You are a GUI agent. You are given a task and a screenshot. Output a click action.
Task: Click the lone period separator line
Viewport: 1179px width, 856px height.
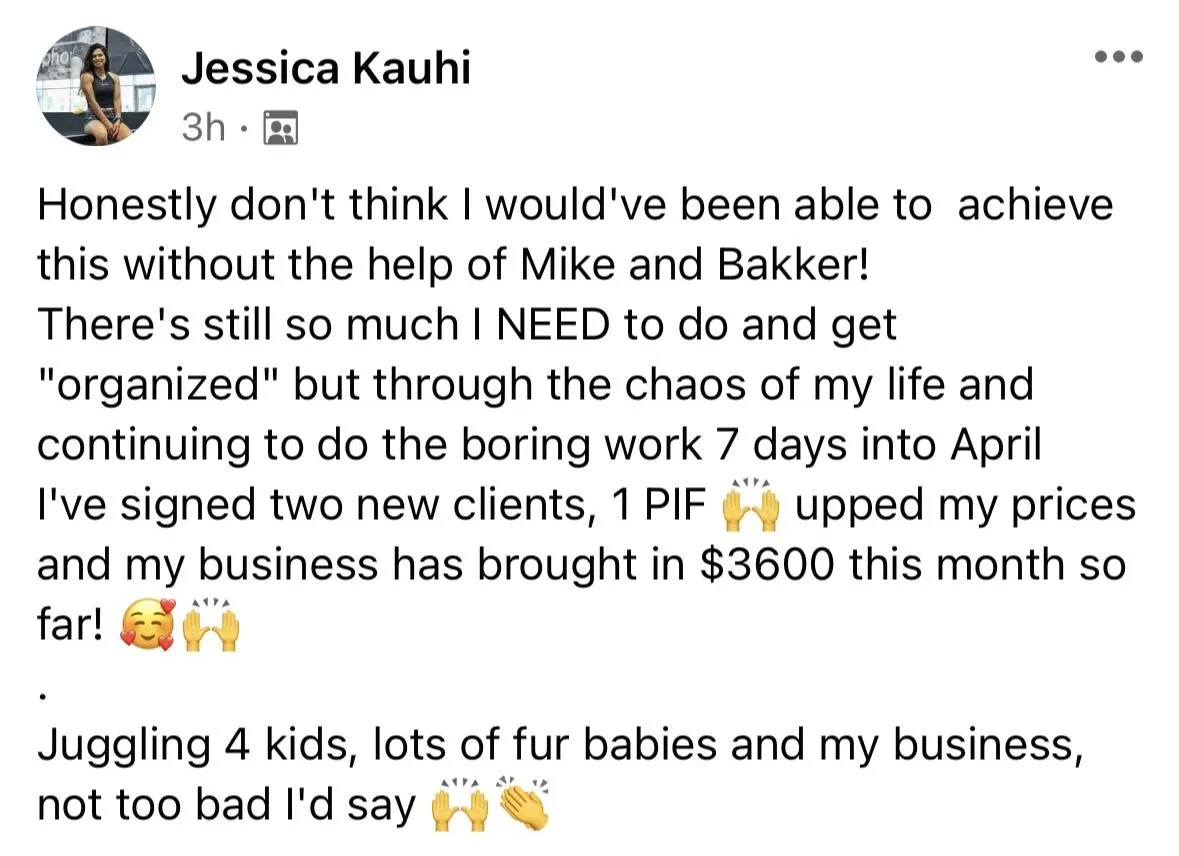[44, 697]
